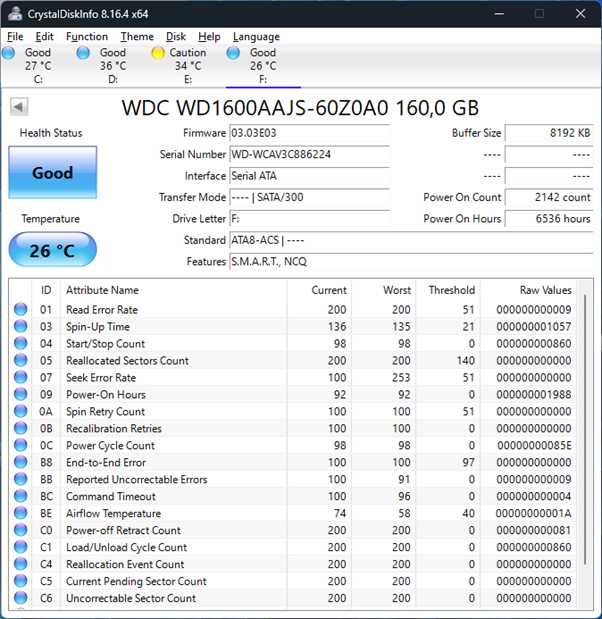Click the Standard field ATA8-ACS
The image size is (602, 619).
click(411, 240)
